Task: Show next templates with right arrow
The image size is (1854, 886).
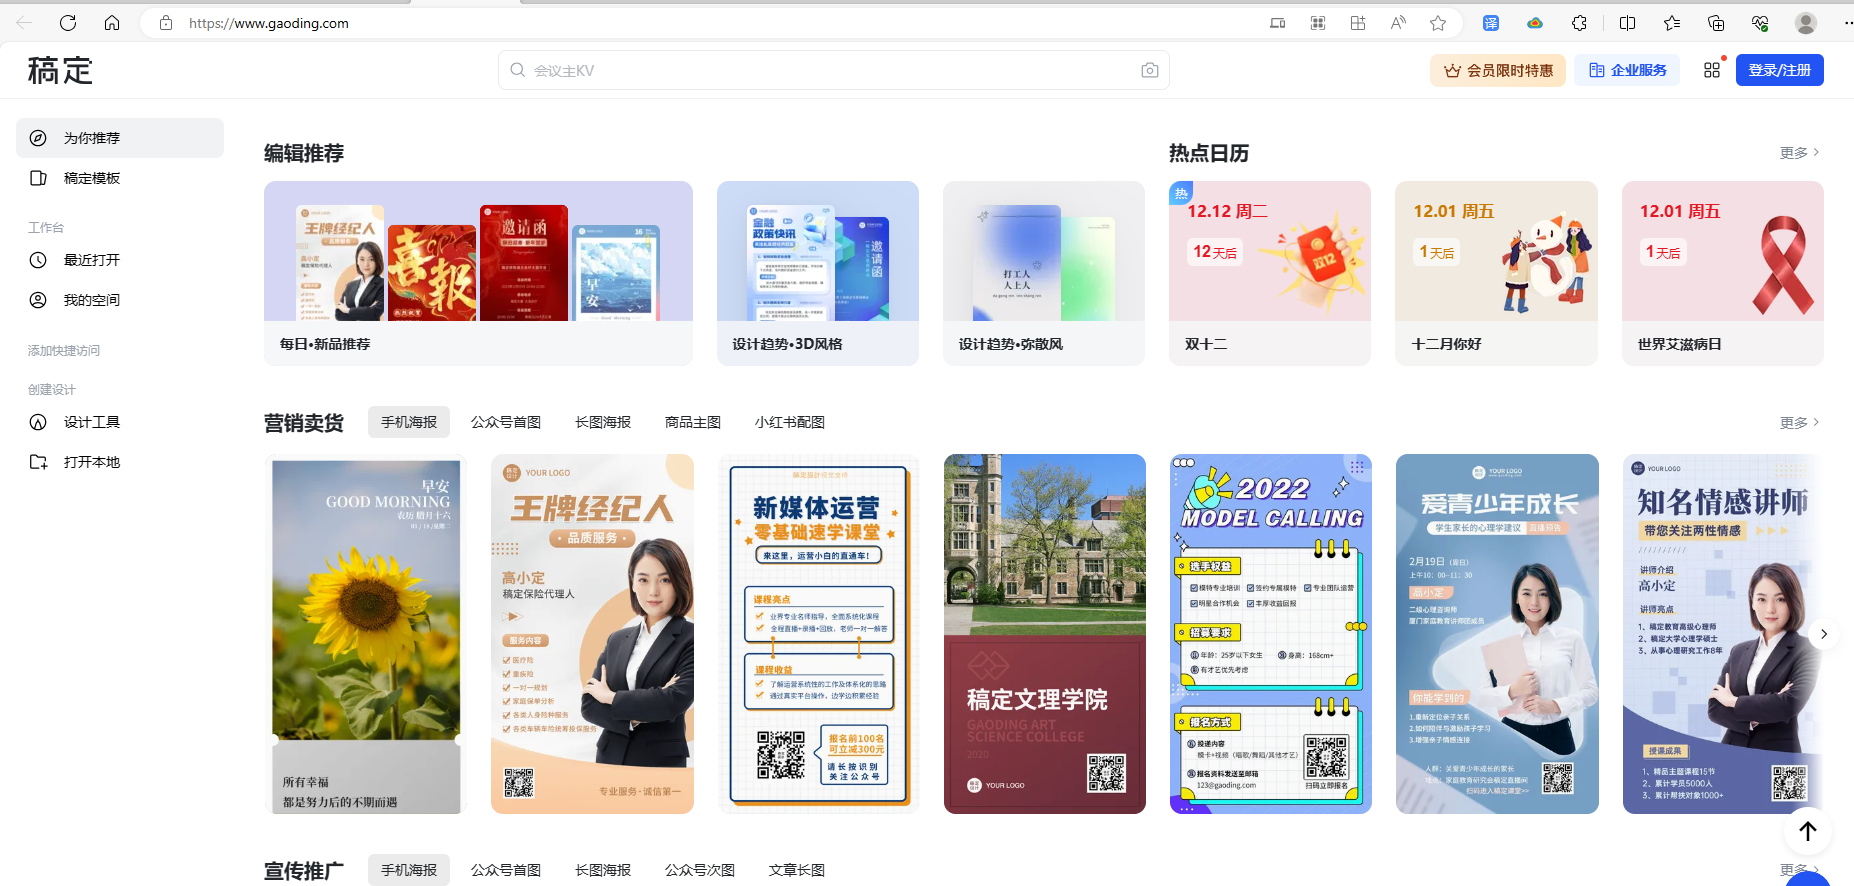Action: [x=1824, y=634]
